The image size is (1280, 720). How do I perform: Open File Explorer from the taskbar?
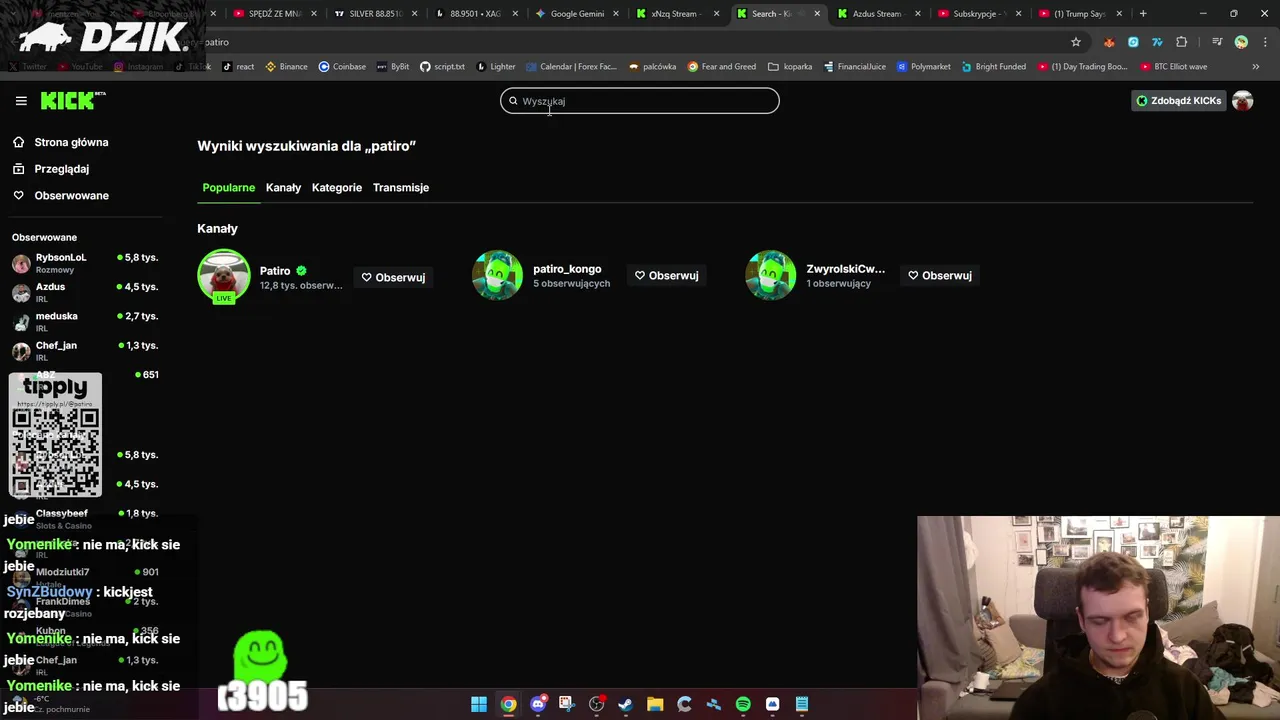point(655,704)
